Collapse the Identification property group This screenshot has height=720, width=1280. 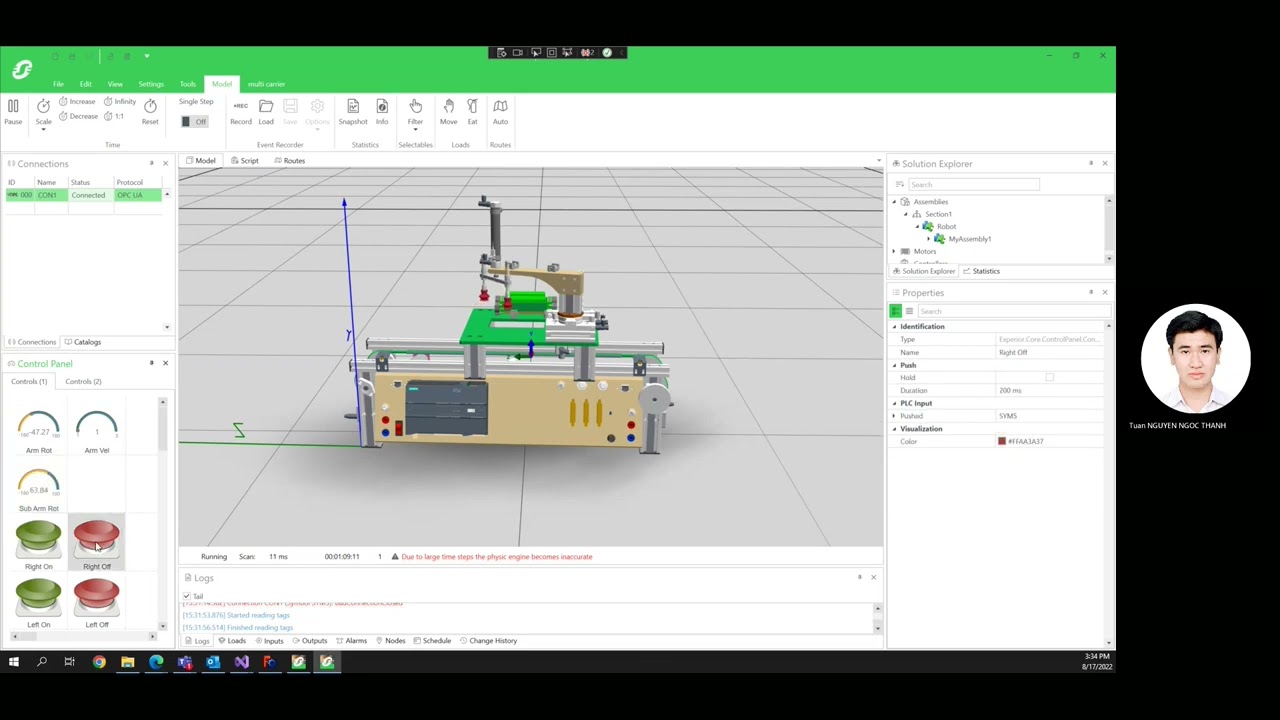(895, 327)
